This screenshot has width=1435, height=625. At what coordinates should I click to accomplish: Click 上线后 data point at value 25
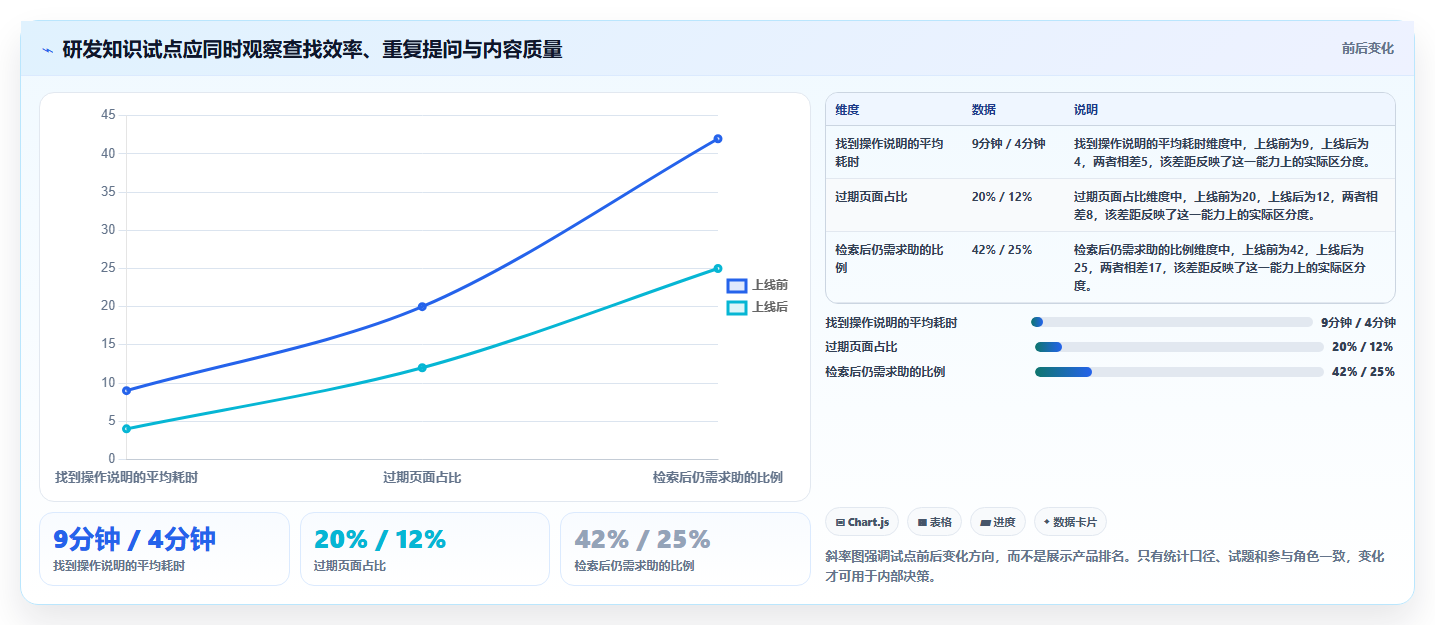pos(718,268)
